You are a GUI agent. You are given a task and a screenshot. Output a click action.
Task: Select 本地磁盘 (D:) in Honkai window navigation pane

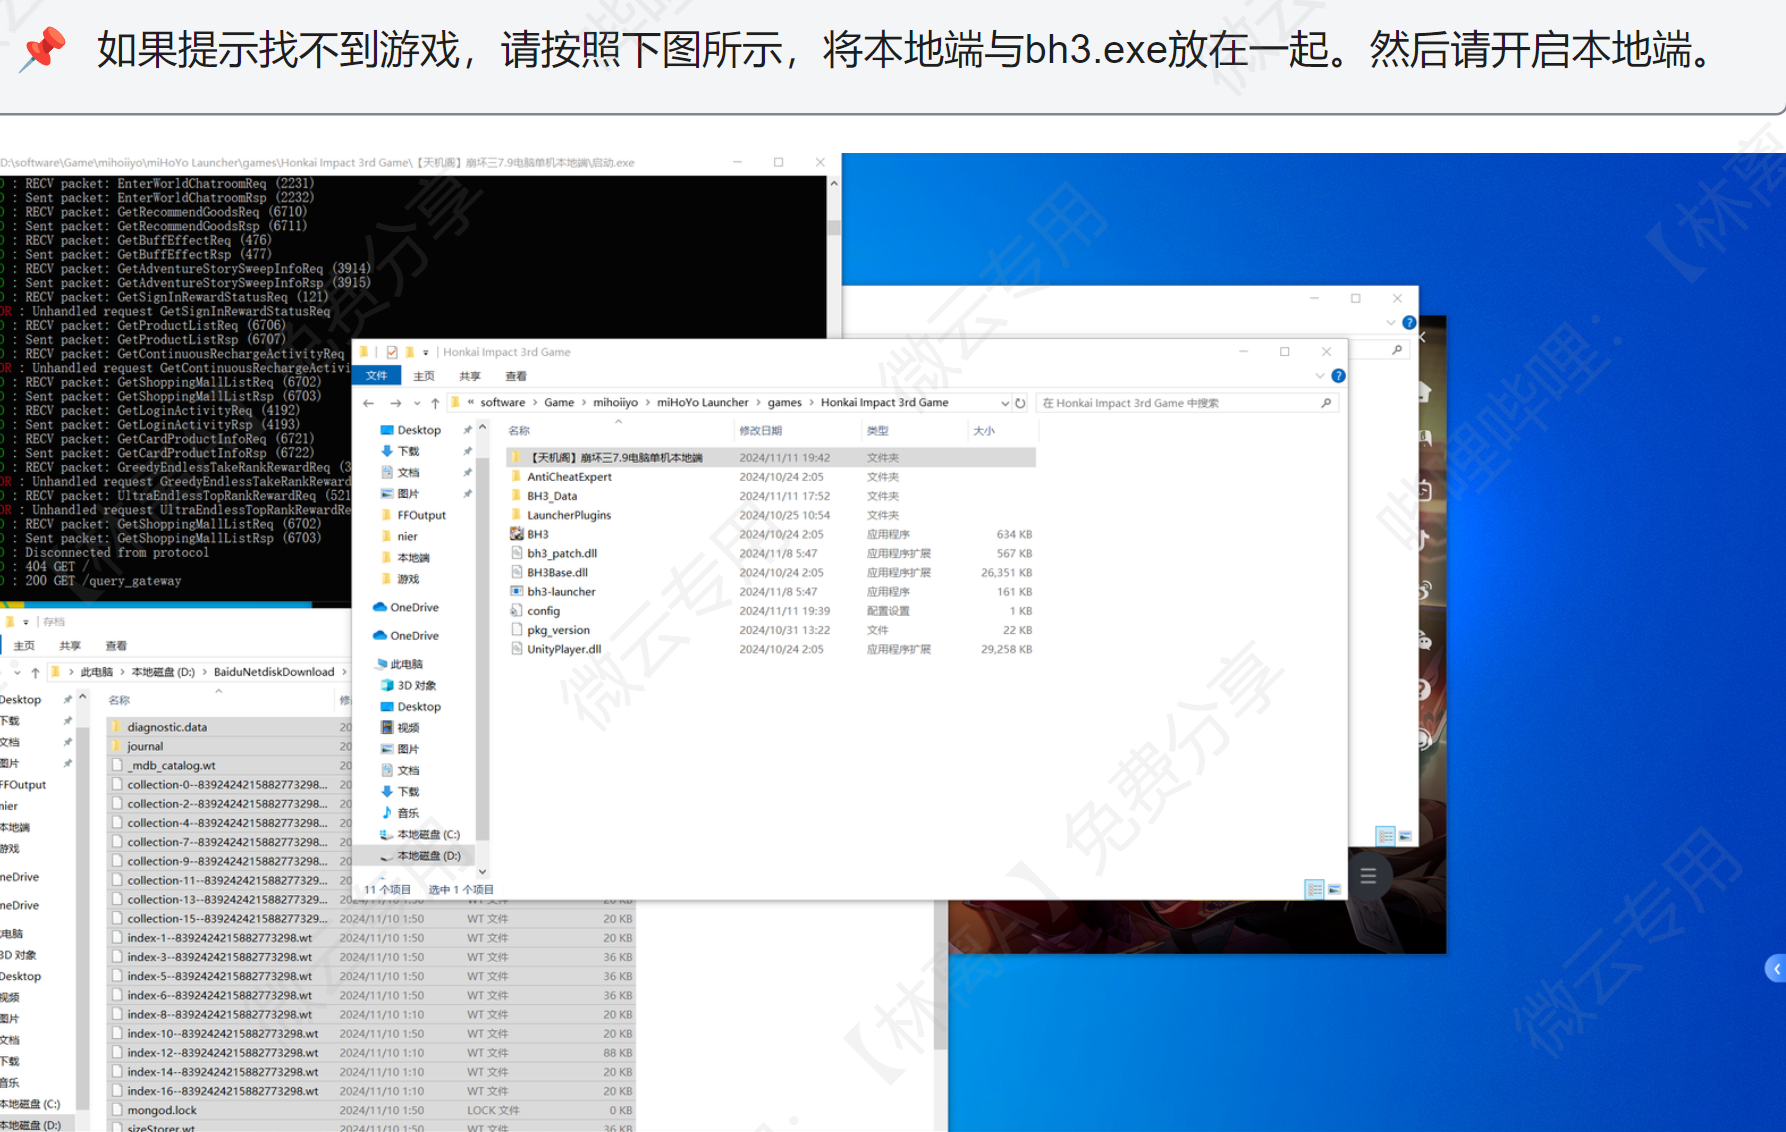coord(428,856)
